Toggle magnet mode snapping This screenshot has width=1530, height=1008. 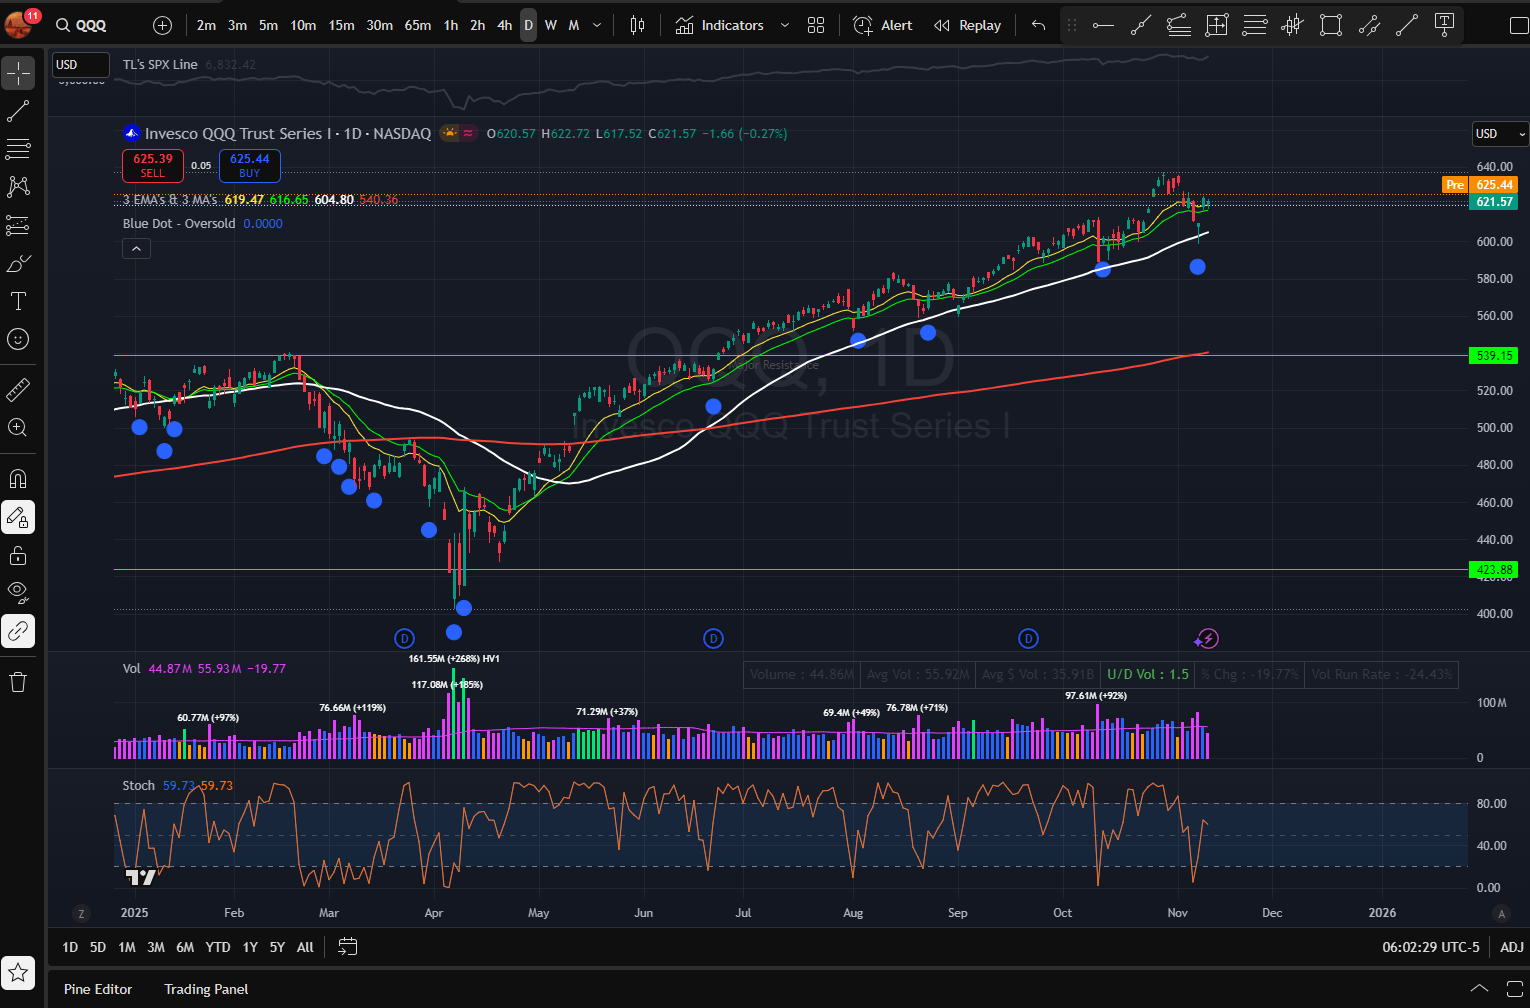(18, 479)
